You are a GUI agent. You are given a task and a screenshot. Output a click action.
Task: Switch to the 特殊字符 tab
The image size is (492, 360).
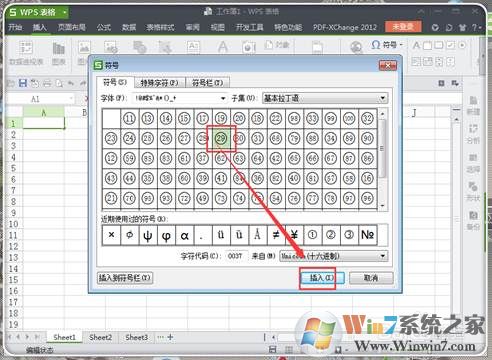[159, 82]
